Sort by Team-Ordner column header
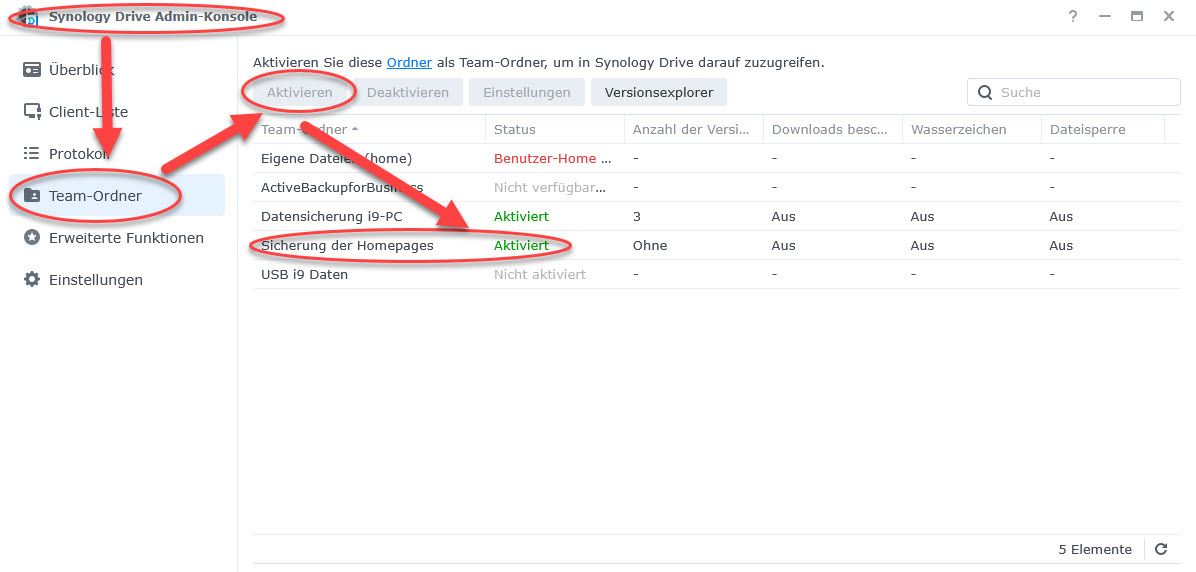Image resolution: width=1196 pixels, height=572 pixels. click(x=304, y=129)
